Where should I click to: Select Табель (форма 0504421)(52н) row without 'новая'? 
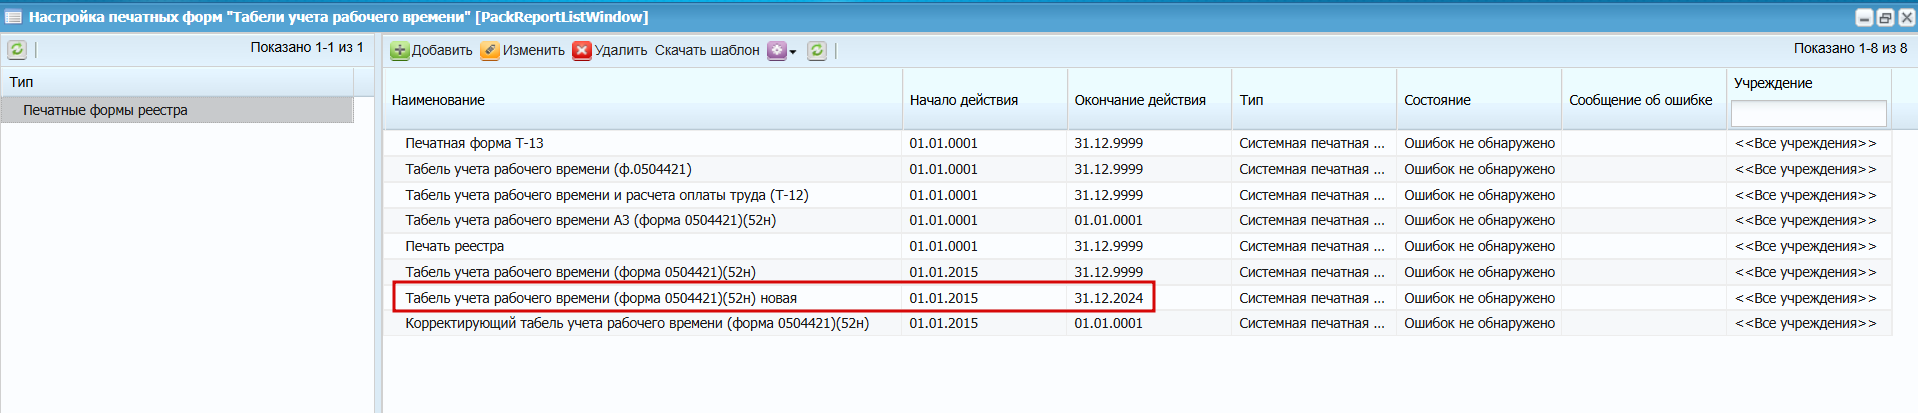[1137, 272]
